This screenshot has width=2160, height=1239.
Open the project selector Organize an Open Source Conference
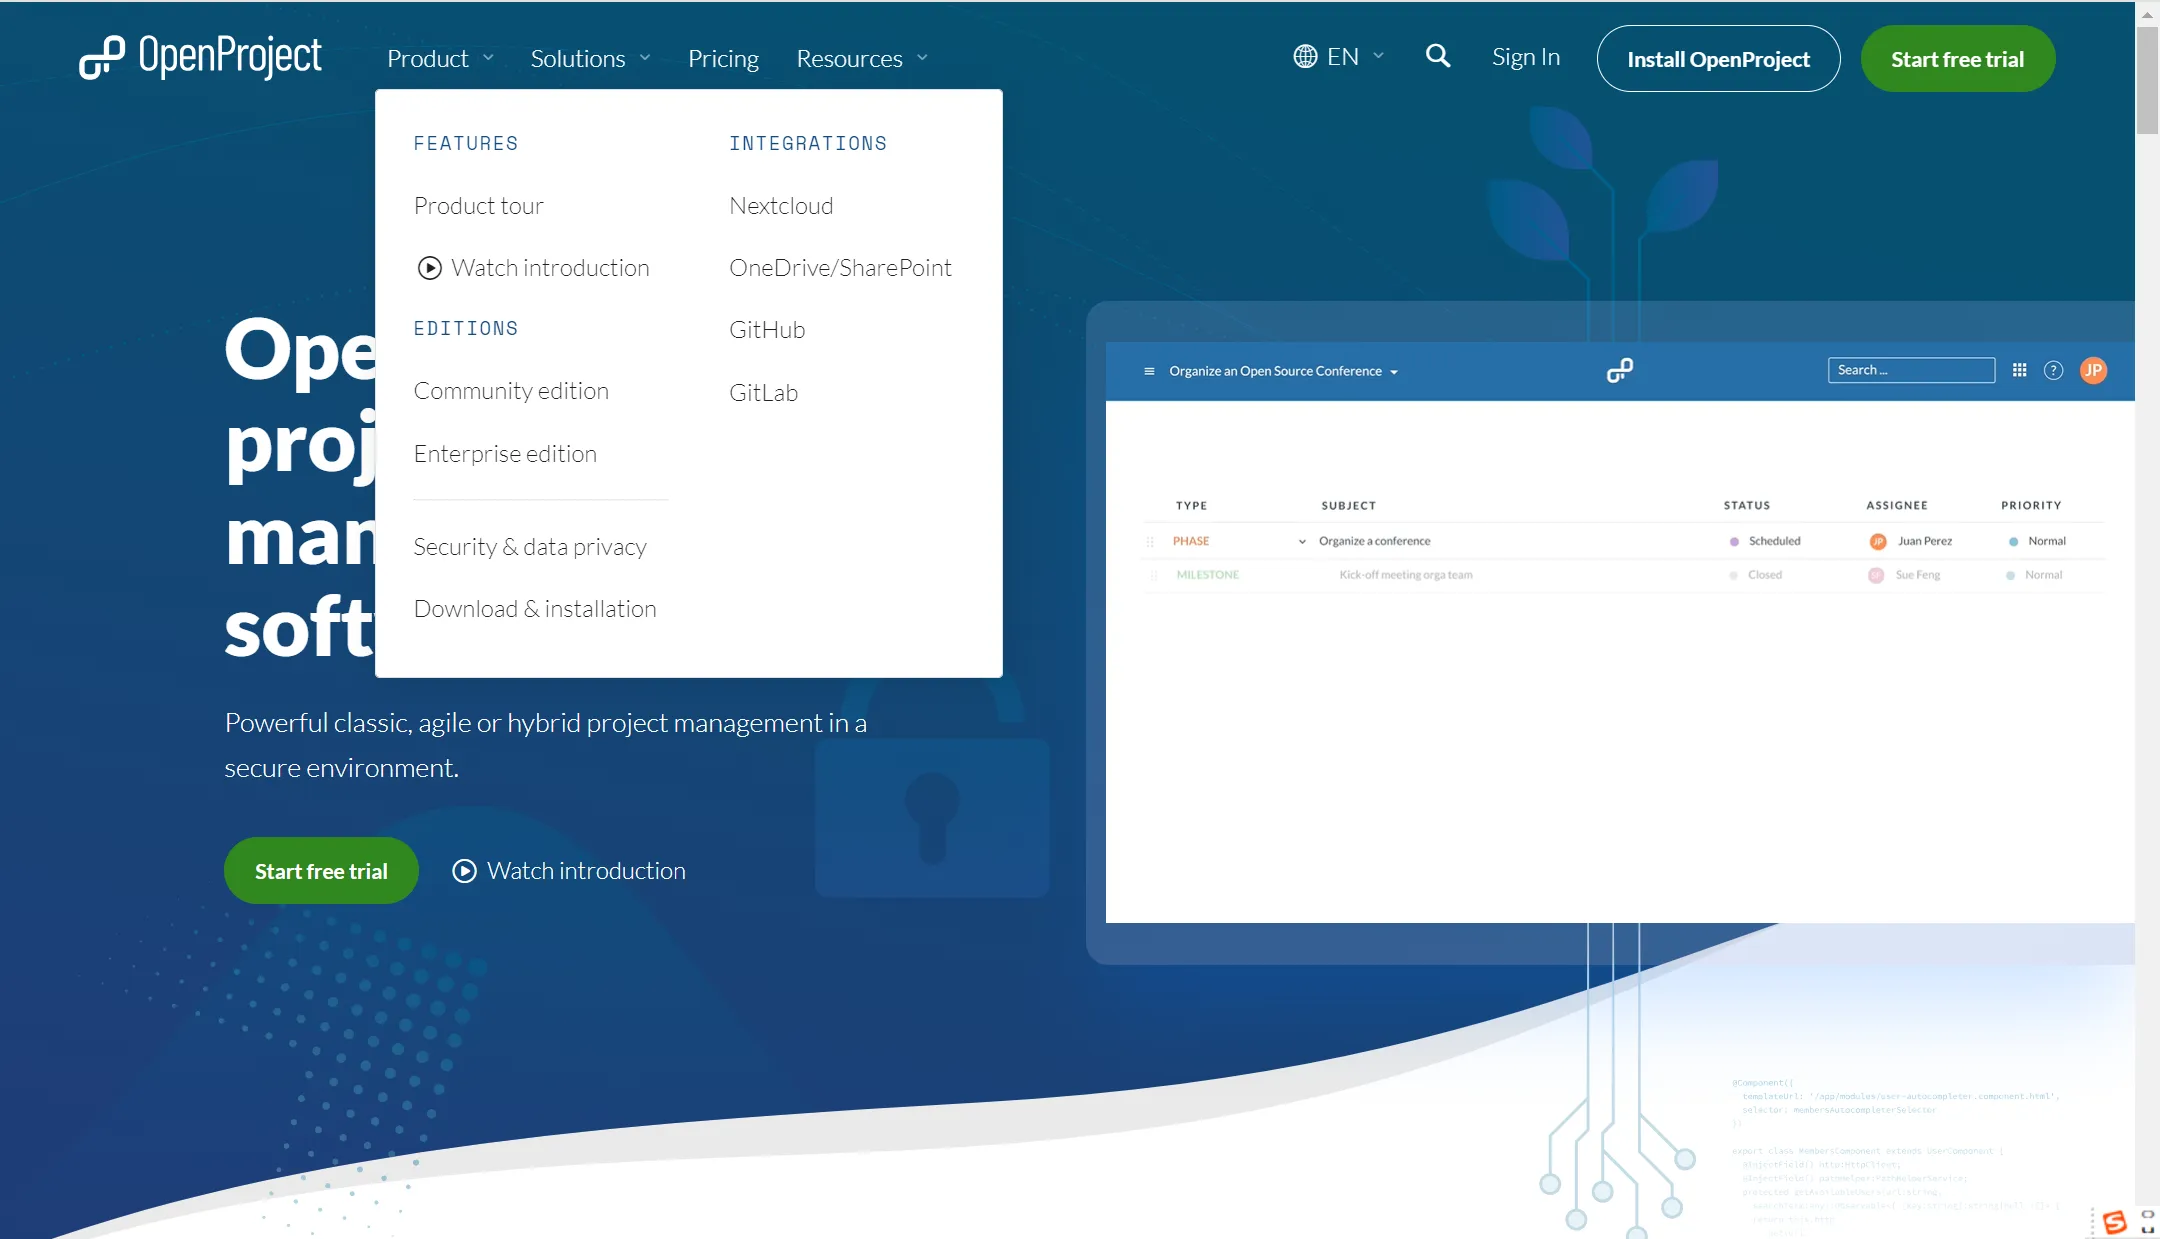click(1283, 371)
